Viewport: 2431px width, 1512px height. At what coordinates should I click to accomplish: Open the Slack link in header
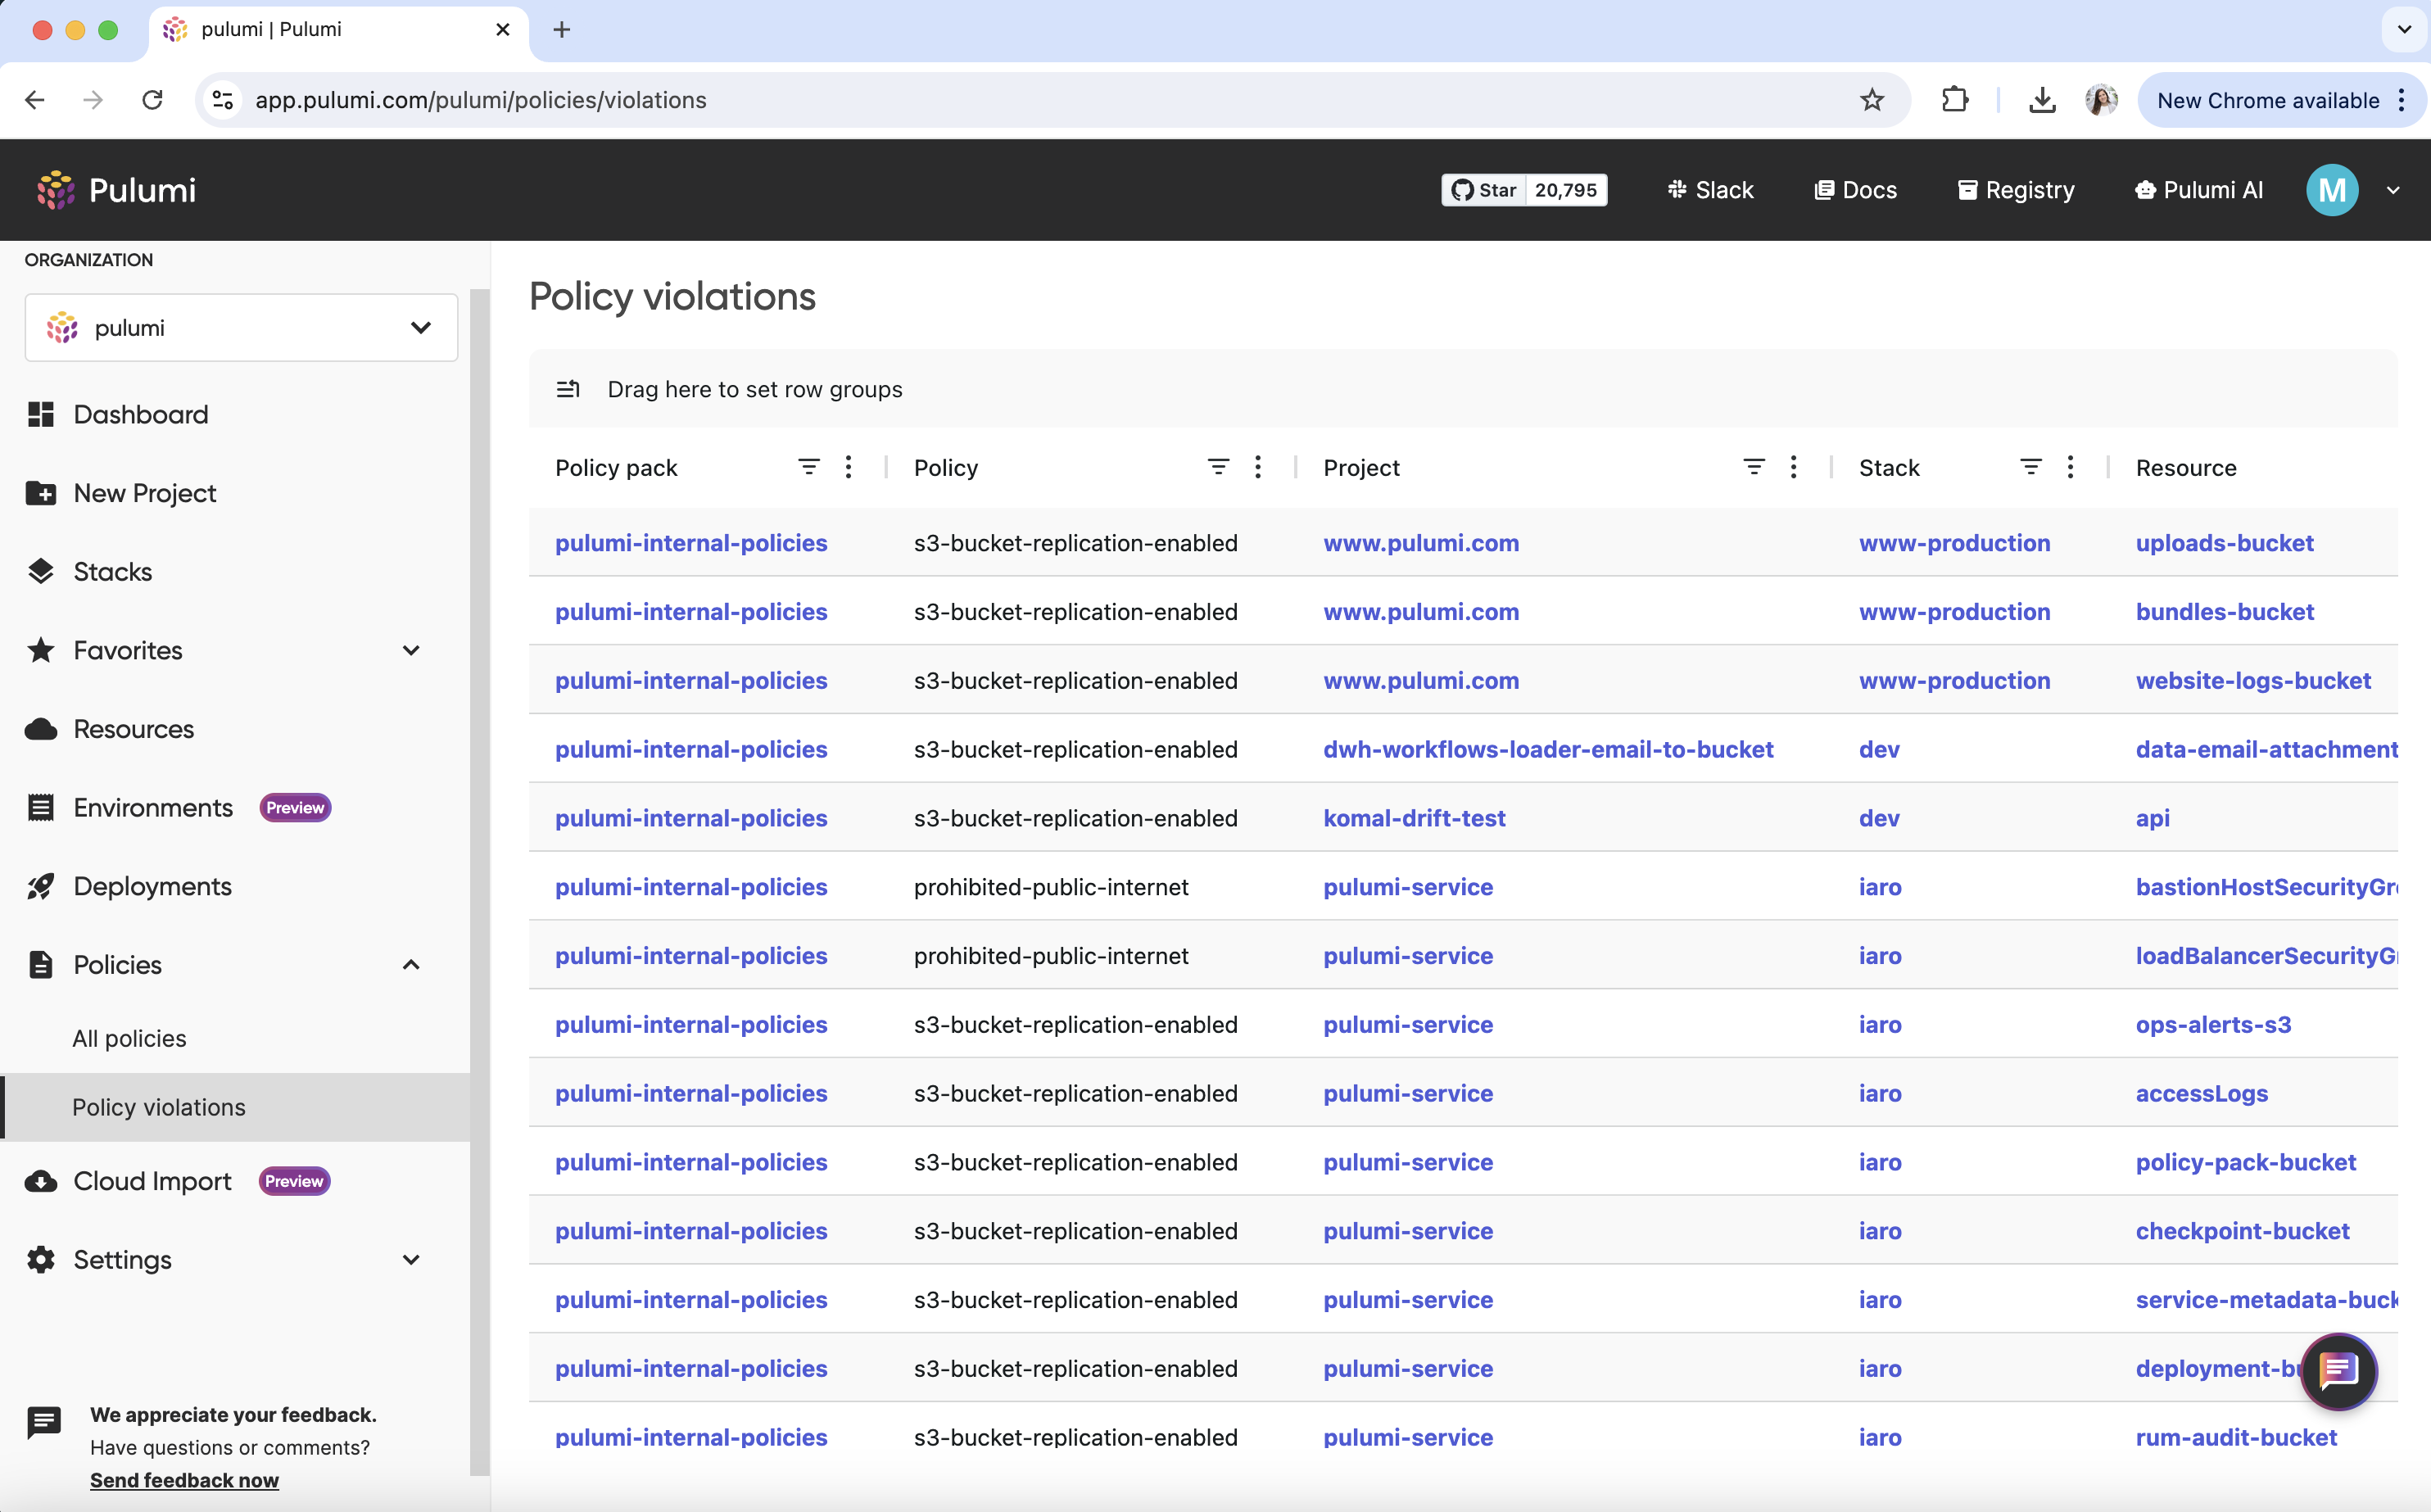(1710, 190)
